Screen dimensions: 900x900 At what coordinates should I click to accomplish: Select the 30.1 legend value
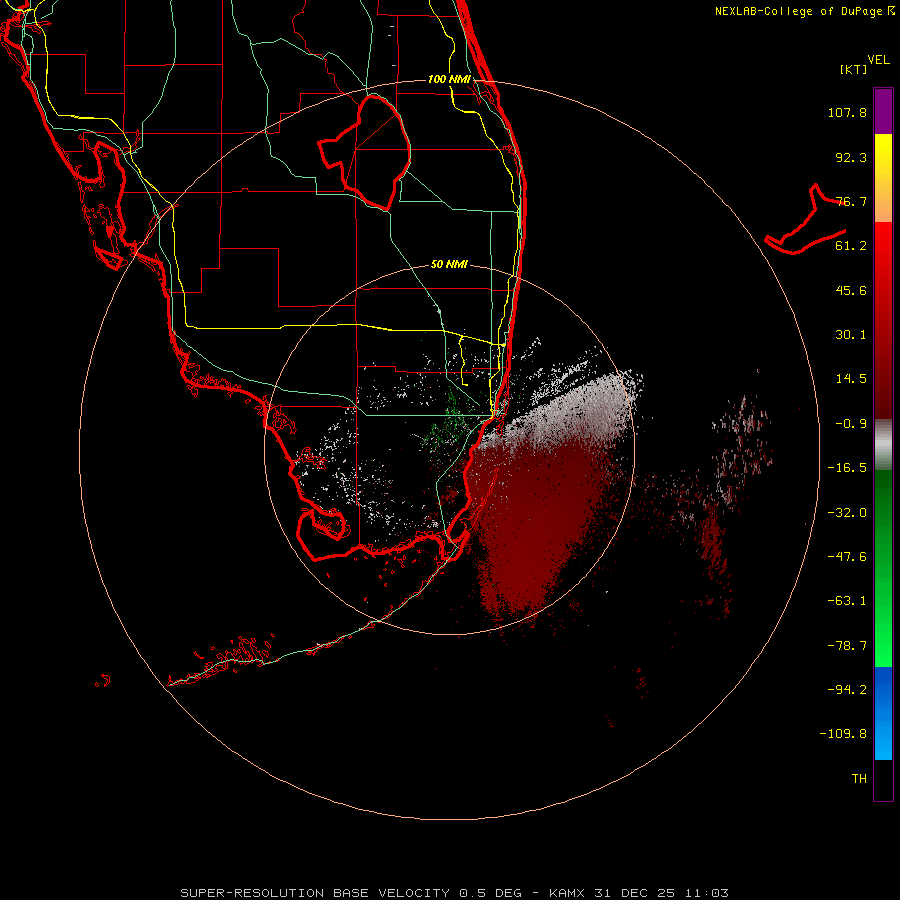[x=851, y=335]
